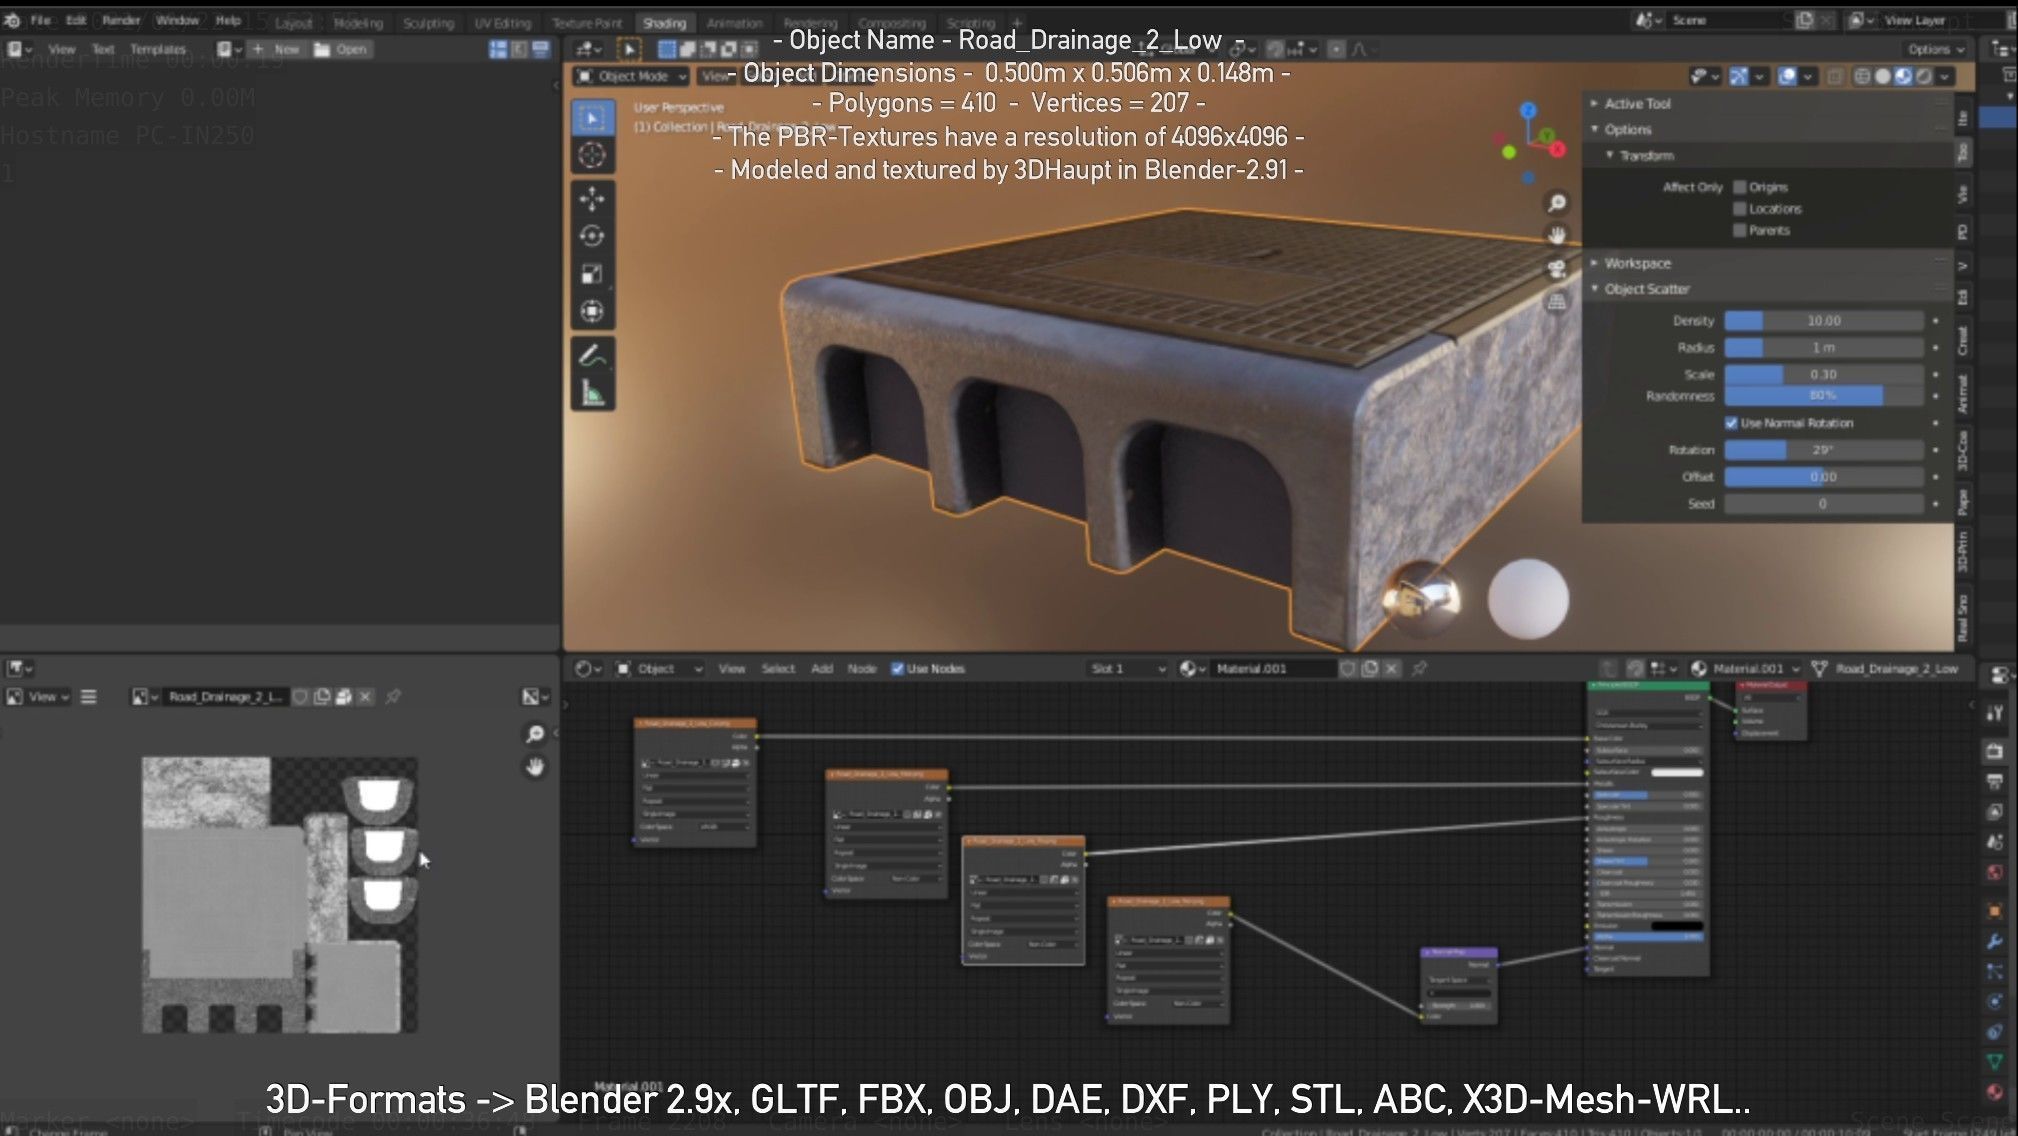
Task: Select the Transform tool
Action: (593, 311)
